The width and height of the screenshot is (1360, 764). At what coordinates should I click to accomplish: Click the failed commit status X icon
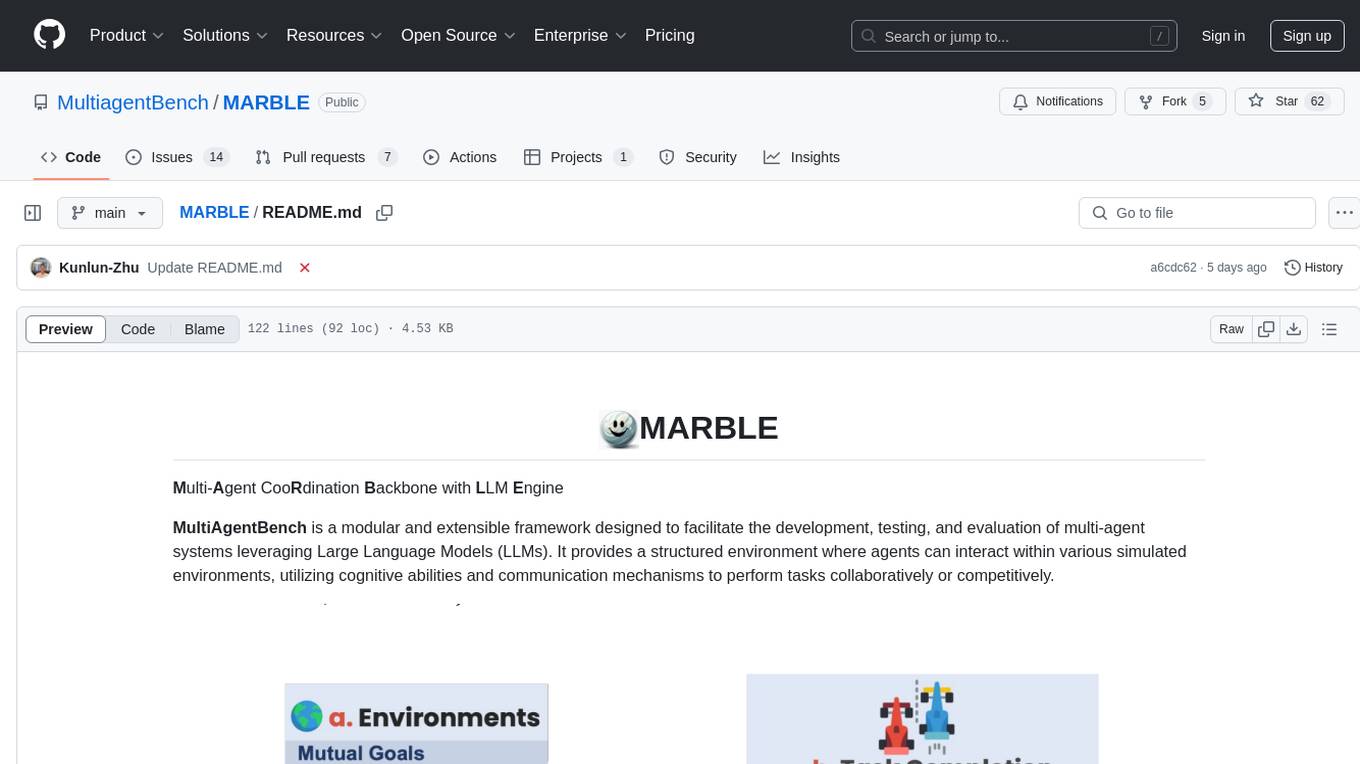coord(305,268)
